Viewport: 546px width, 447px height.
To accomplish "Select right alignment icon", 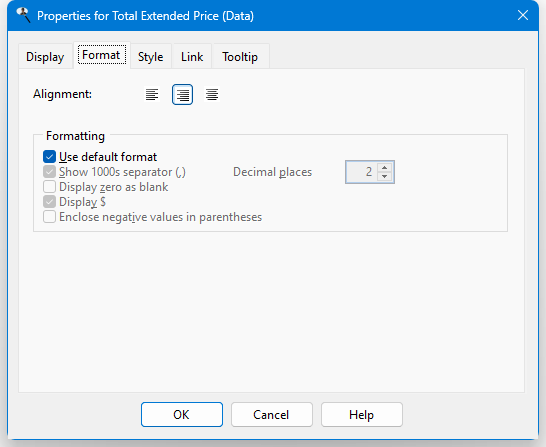I will (x=182, y=94).
